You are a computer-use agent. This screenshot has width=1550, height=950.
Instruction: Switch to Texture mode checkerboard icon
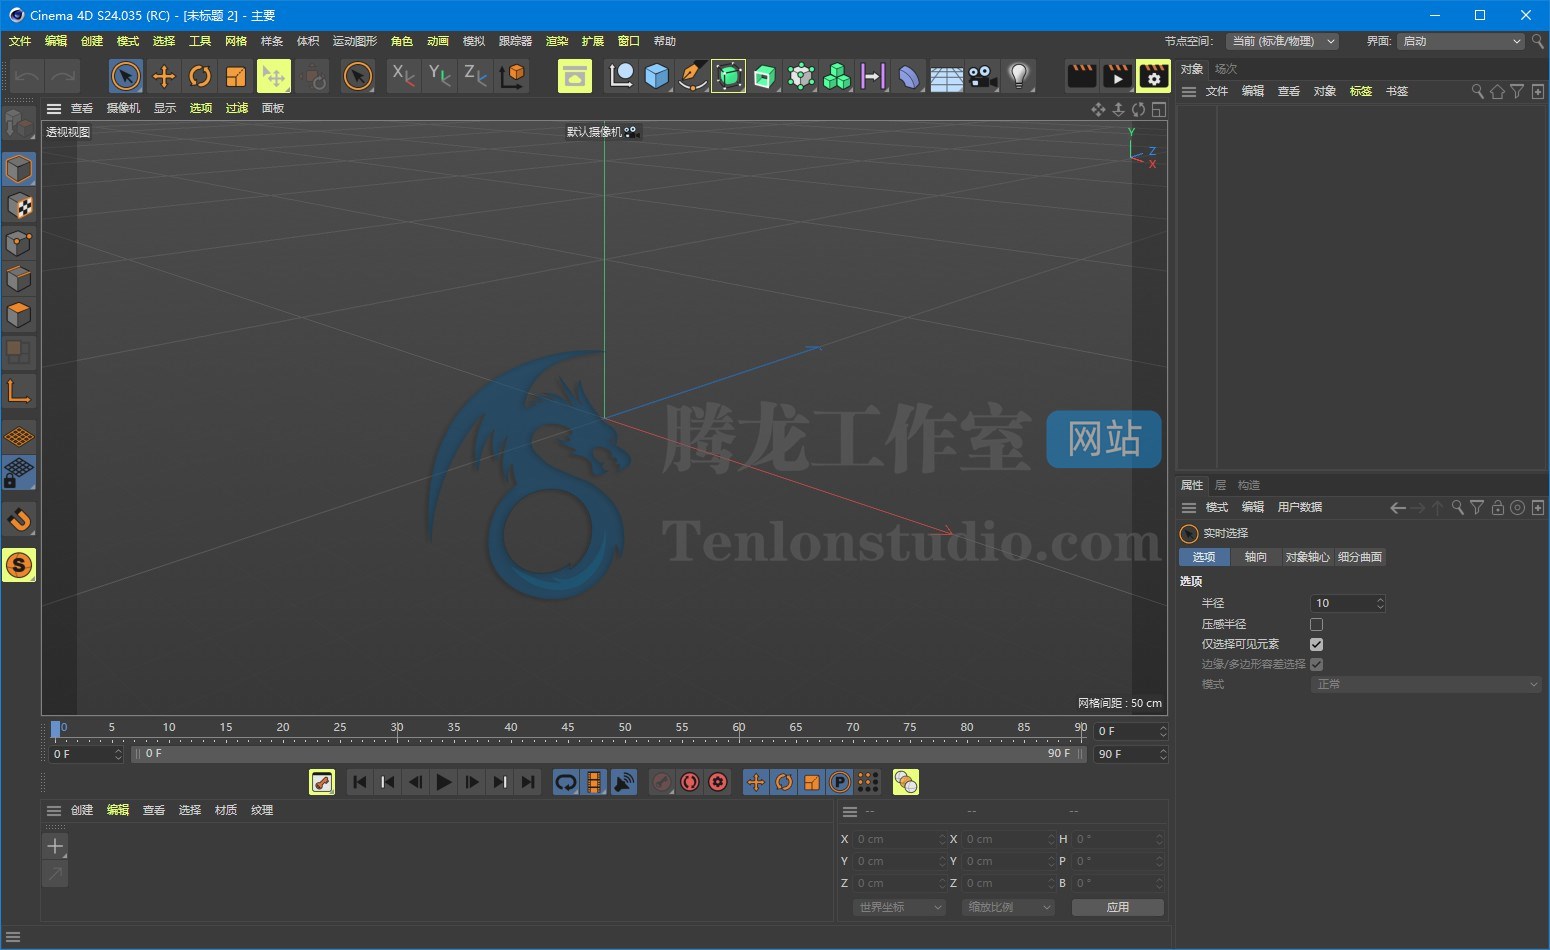coord(19,206)
